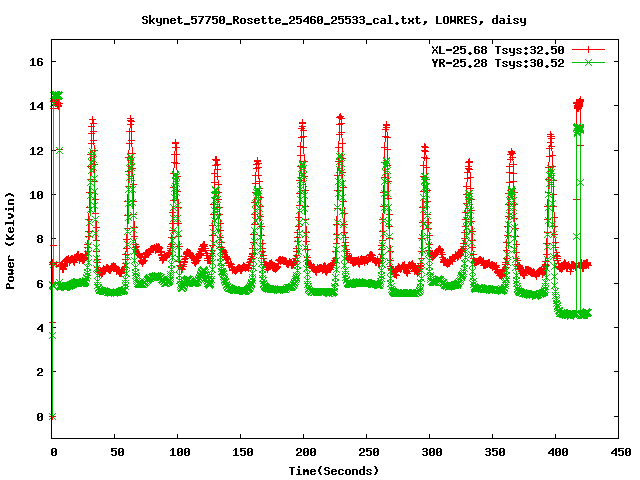
Task: Click the x-axis tick label 450
Action: pyautogui.click(x=620, y=452)
